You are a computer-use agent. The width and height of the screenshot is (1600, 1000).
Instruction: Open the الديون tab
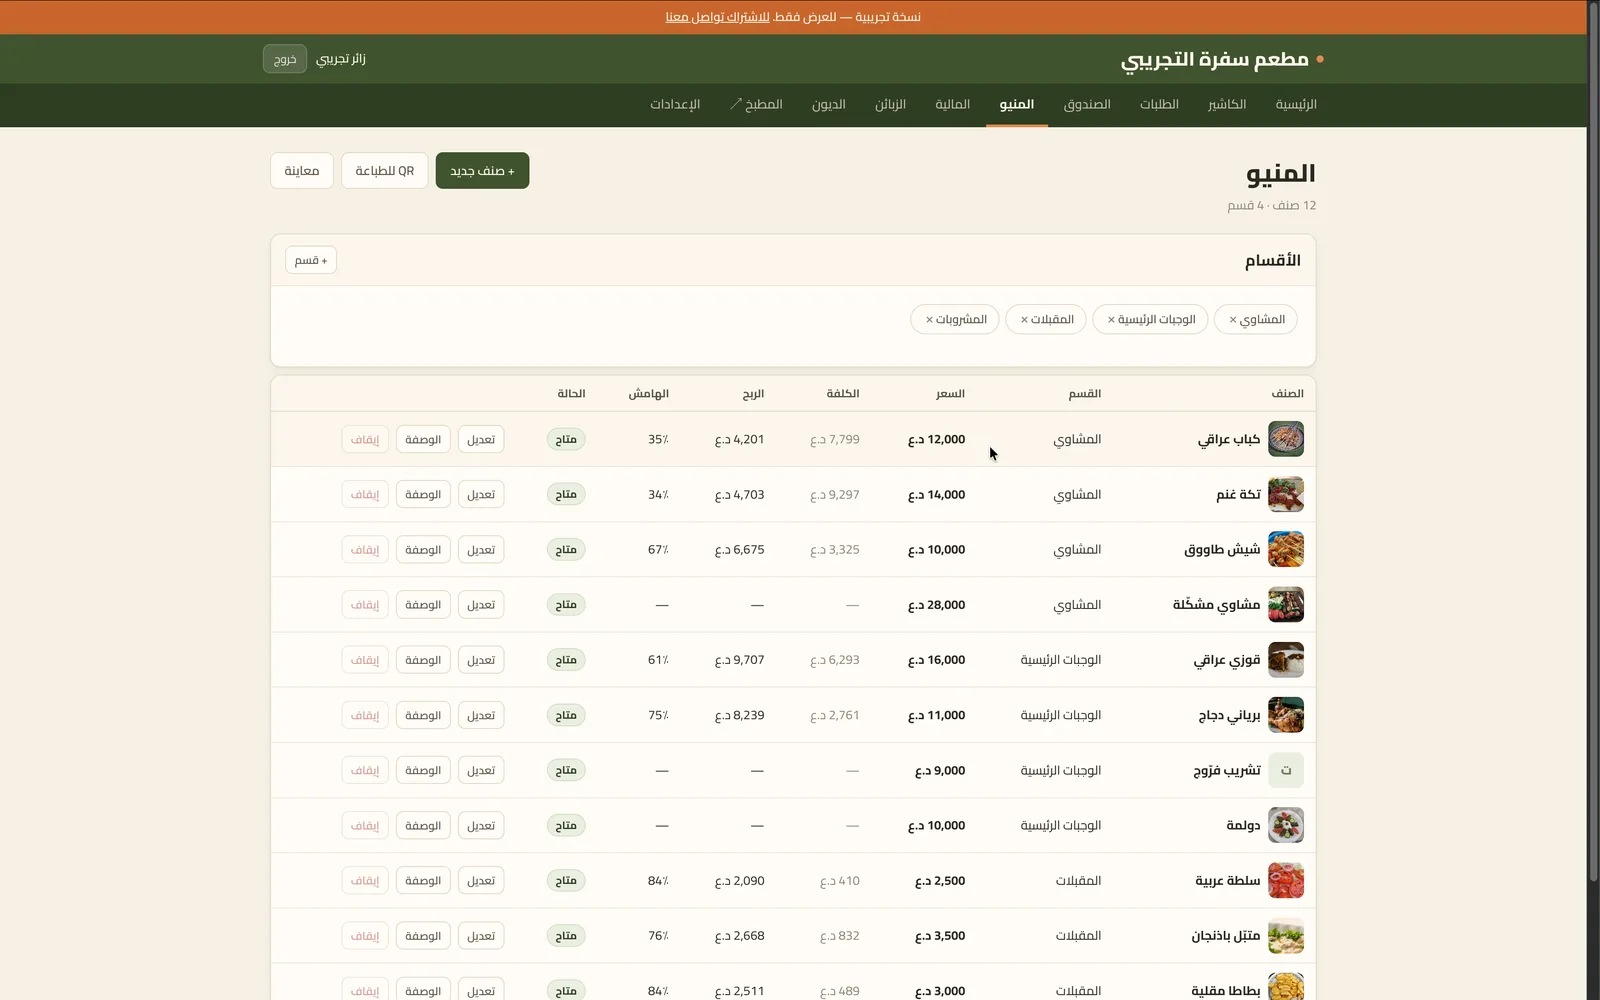click(x=828, y=104)
